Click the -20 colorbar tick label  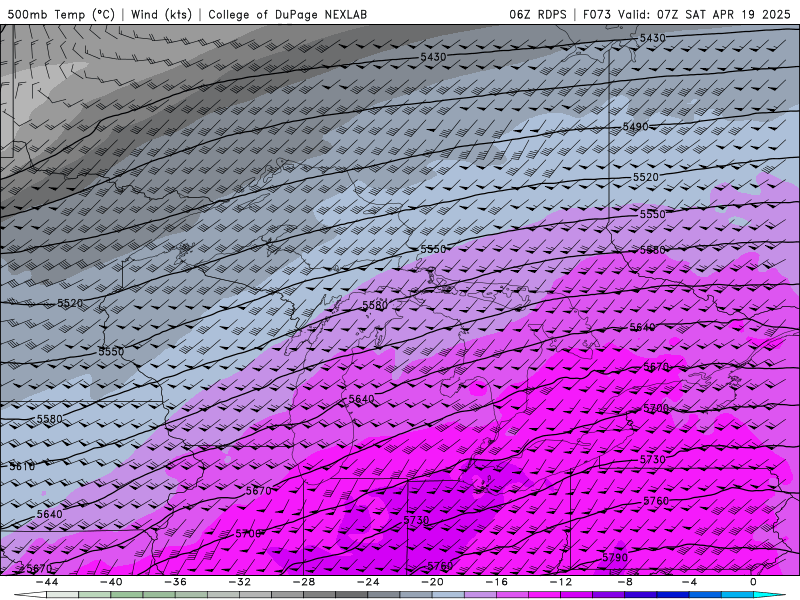pos(432,582)
